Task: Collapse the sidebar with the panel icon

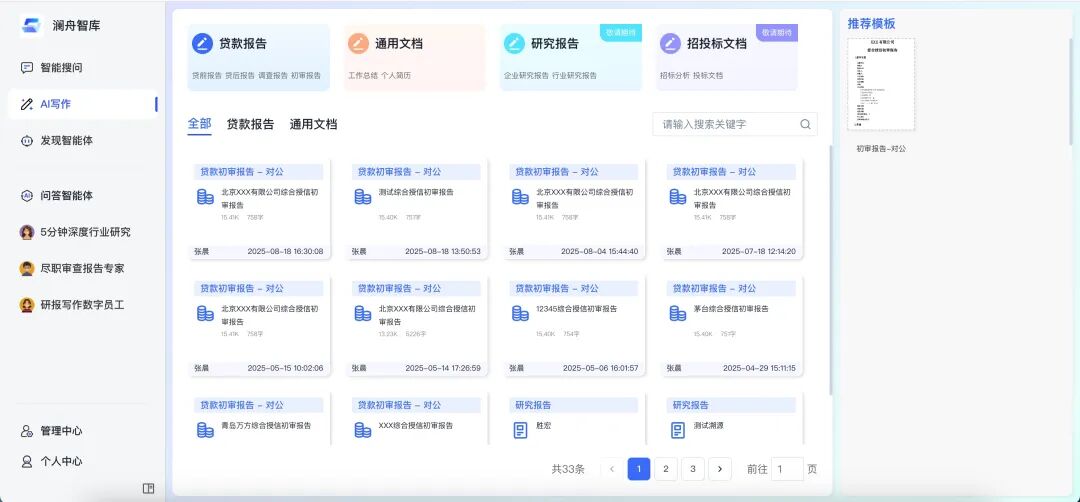Action: click(148, 488)
